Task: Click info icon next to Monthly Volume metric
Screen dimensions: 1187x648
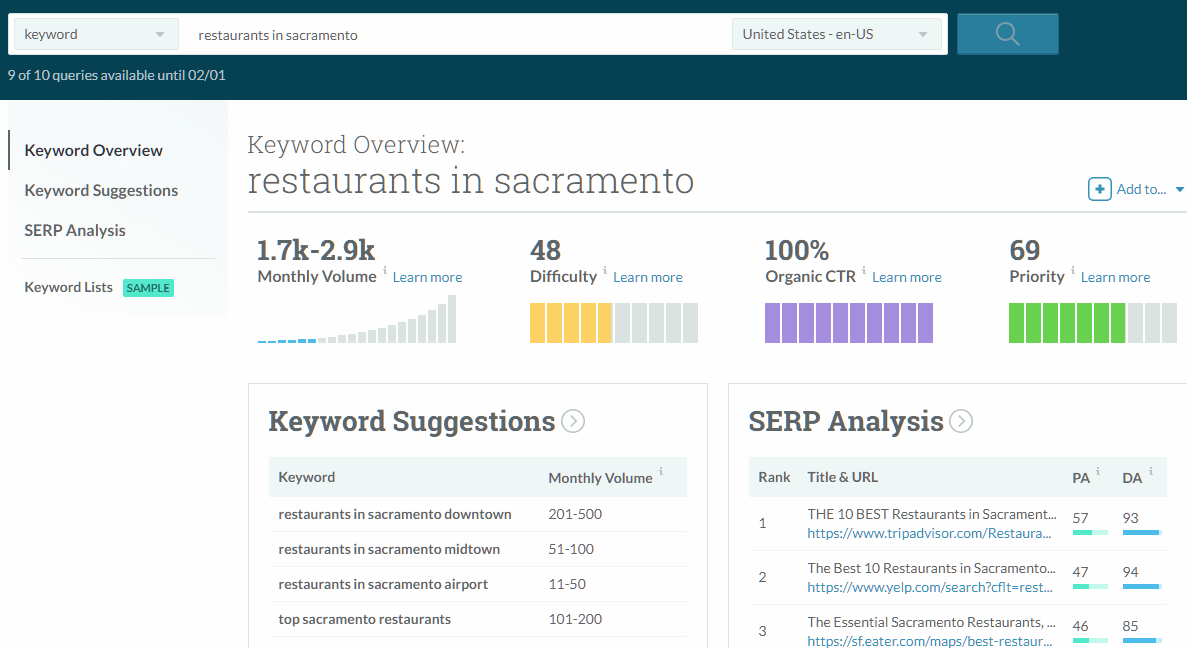Action: coord(385,270)
